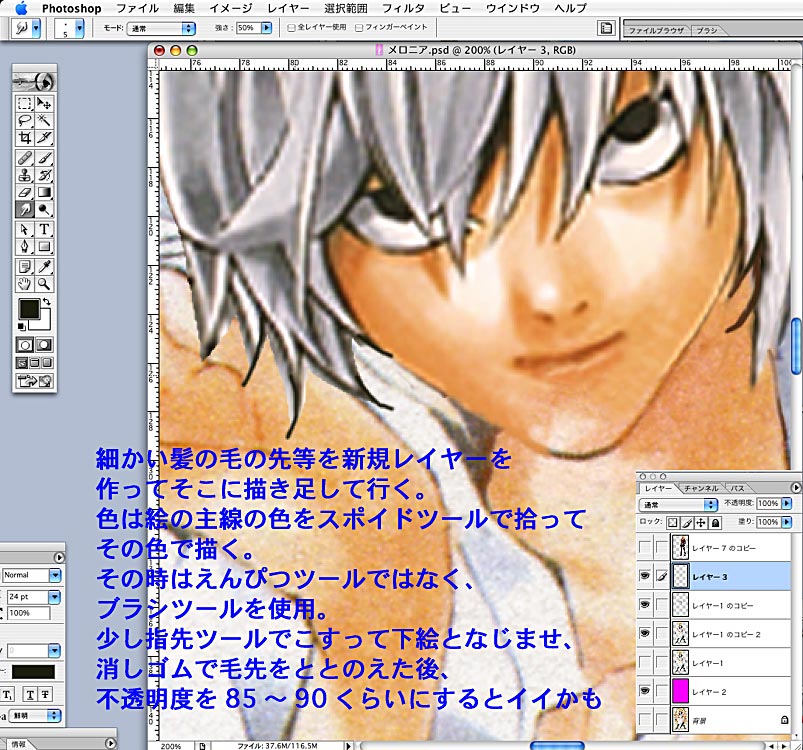Select the Pen tool
Viewport: 803px width, 750px height.
pyautogui.click(x=25, y=247)
